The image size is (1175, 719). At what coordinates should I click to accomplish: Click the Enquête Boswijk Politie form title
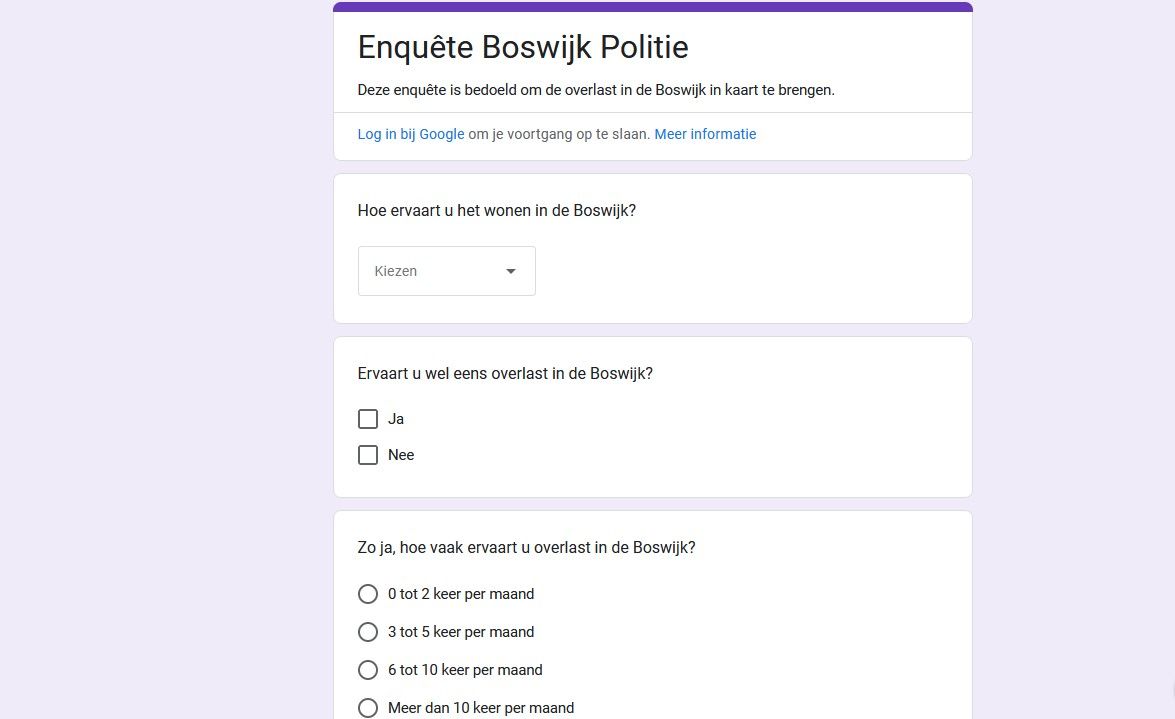[x=523, y=47]
